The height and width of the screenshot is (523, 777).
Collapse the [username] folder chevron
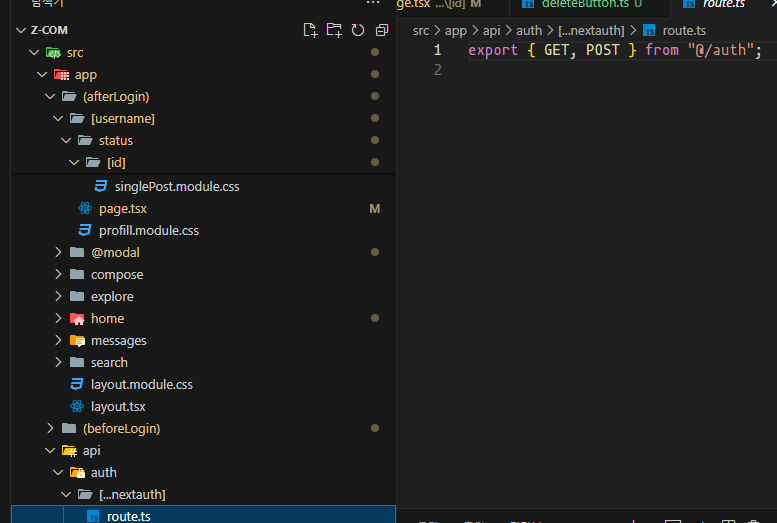click(x=58, y=118)
